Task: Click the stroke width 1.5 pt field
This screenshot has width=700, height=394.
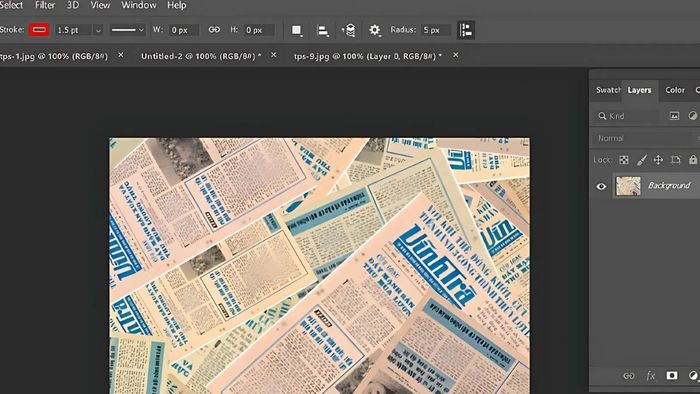Action: point(74,30)
